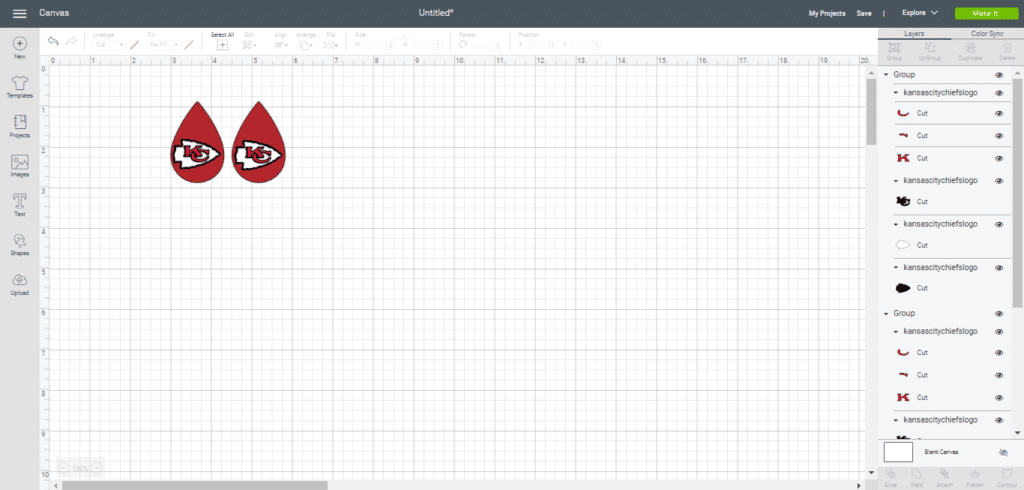This screenshot has height=490, width=1024.
Task: Open the Linetype Cut dropdown
Action: pyautogui.click(x=107, y=44)
